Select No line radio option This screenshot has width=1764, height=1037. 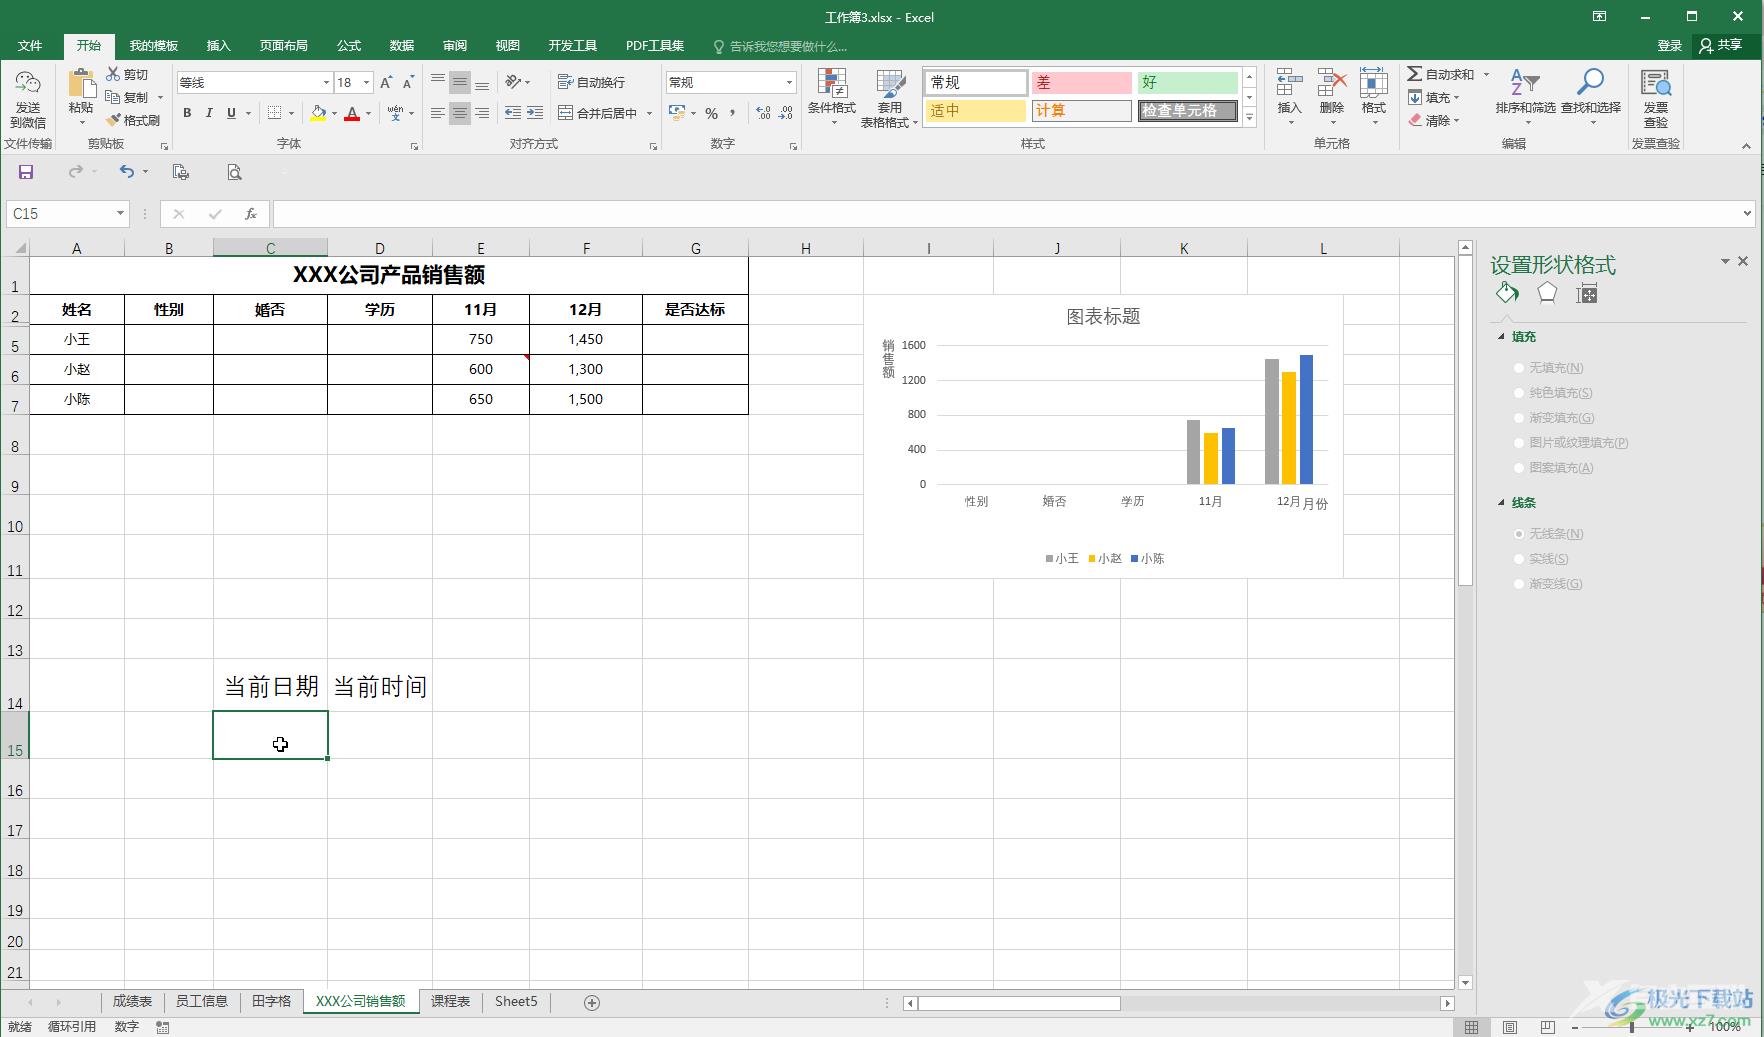click(1520, 534)
